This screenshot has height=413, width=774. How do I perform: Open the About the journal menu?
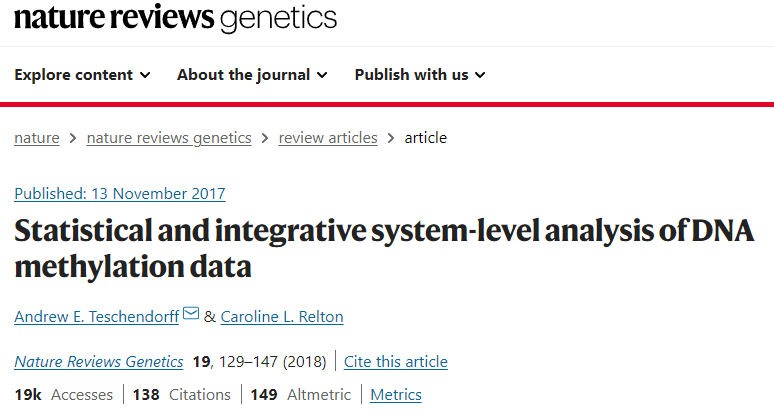[x=252, y=75]
